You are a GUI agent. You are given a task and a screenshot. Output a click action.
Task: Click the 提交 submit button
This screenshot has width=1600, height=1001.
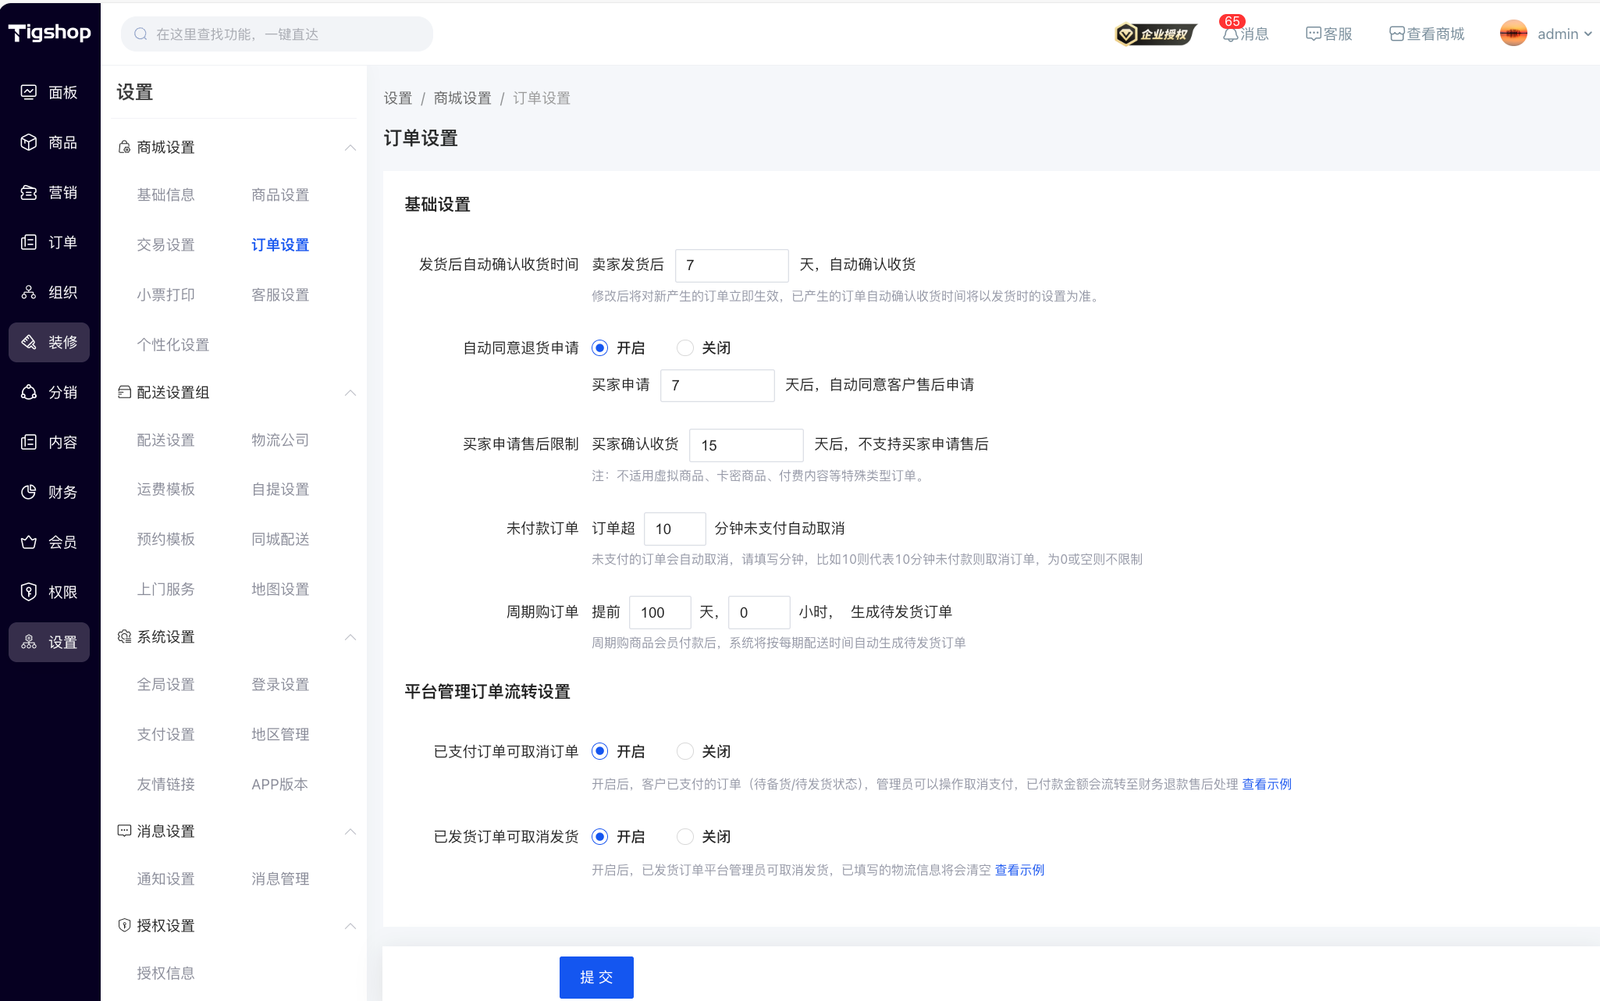[x=596, y=977]
